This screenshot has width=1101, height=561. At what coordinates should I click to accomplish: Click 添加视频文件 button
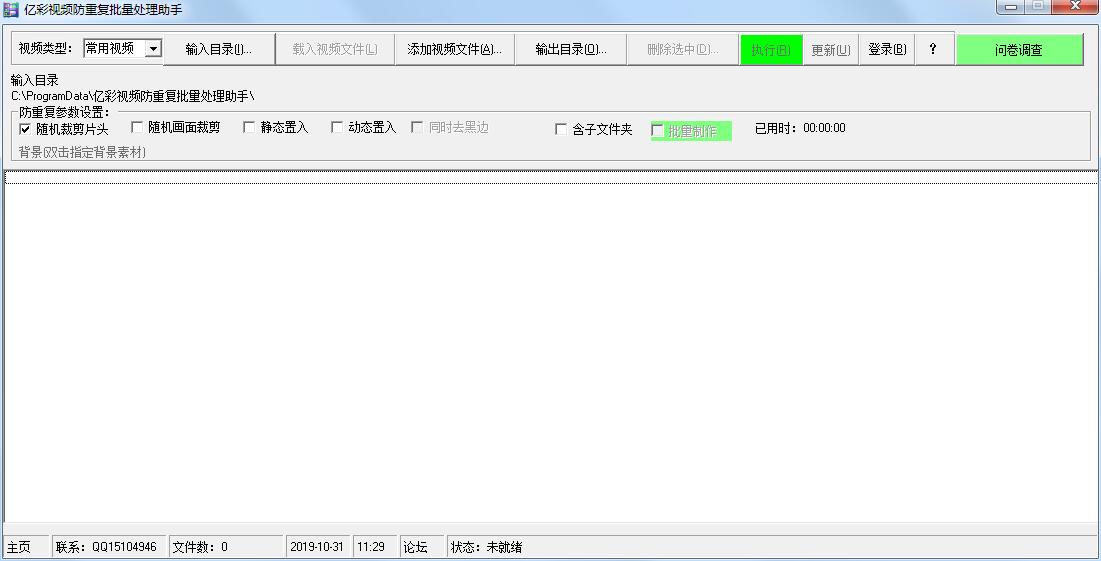pyautogui.click(x=454, y=50)
